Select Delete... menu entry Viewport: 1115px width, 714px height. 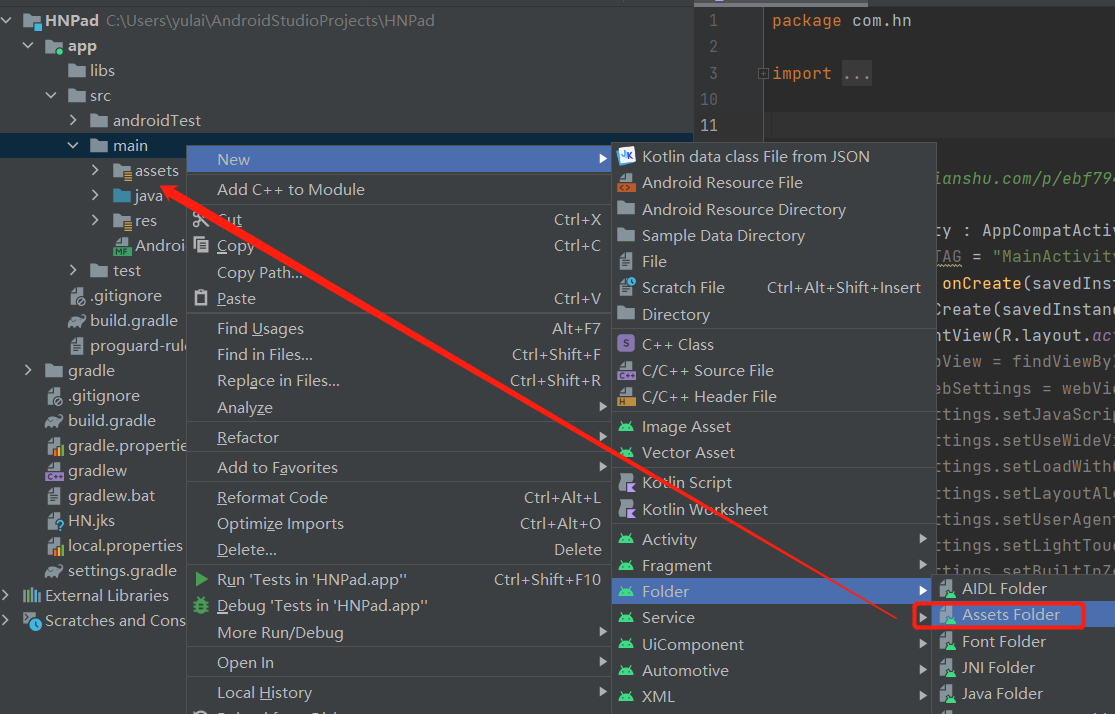[x=399, y=550]
